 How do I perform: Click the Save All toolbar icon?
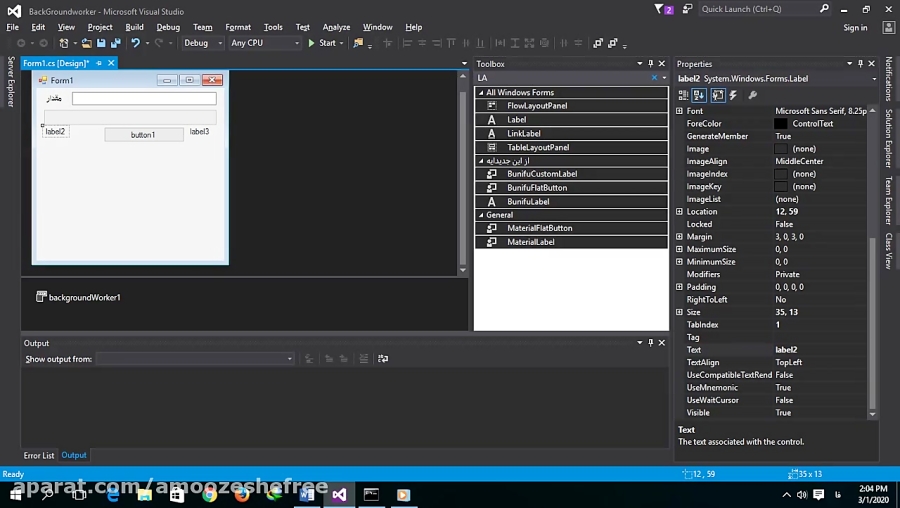coord(115,43)
